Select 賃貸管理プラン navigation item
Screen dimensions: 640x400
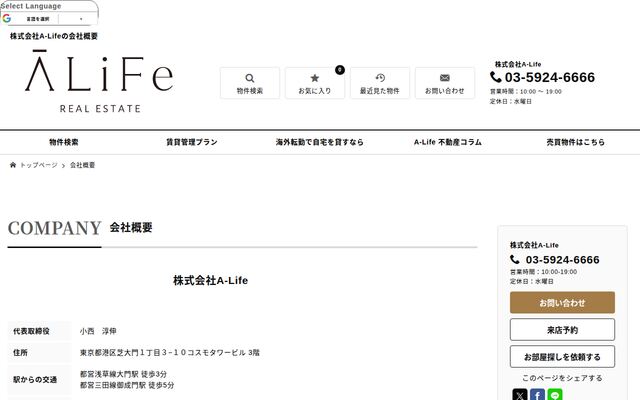point(192,142)
